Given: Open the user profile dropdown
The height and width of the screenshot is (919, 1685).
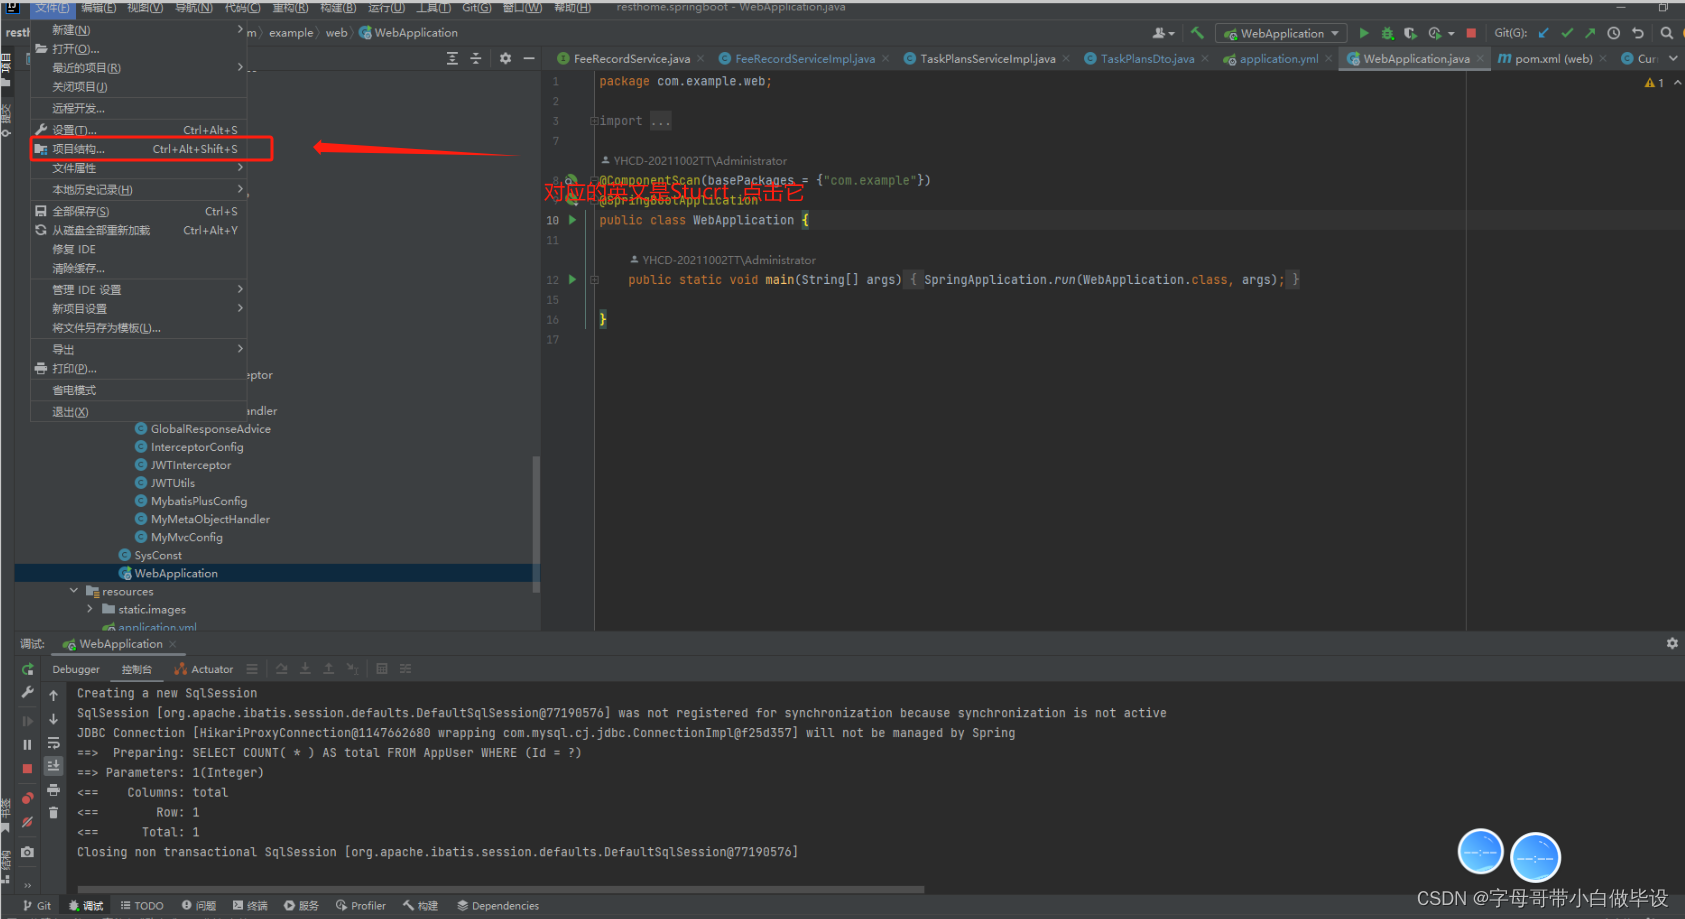Looking at the screenshot, I should click(x=1163, y=33).
